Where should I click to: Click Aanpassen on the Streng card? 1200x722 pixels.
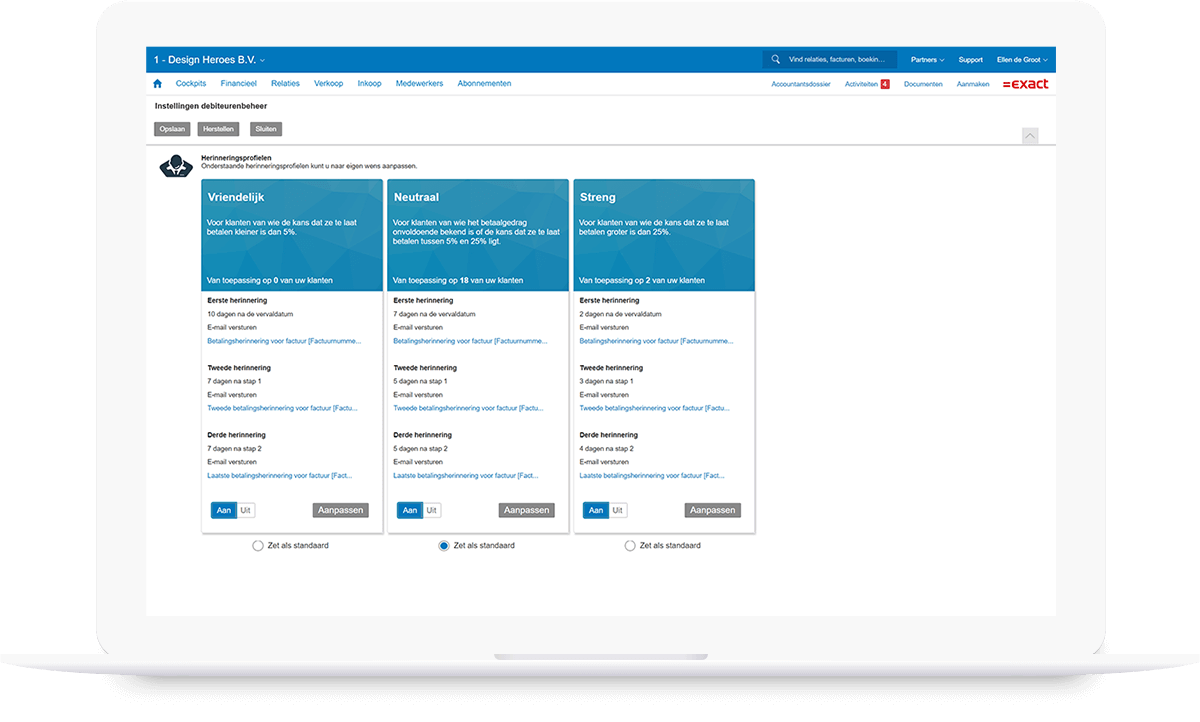tap(713, 510)
